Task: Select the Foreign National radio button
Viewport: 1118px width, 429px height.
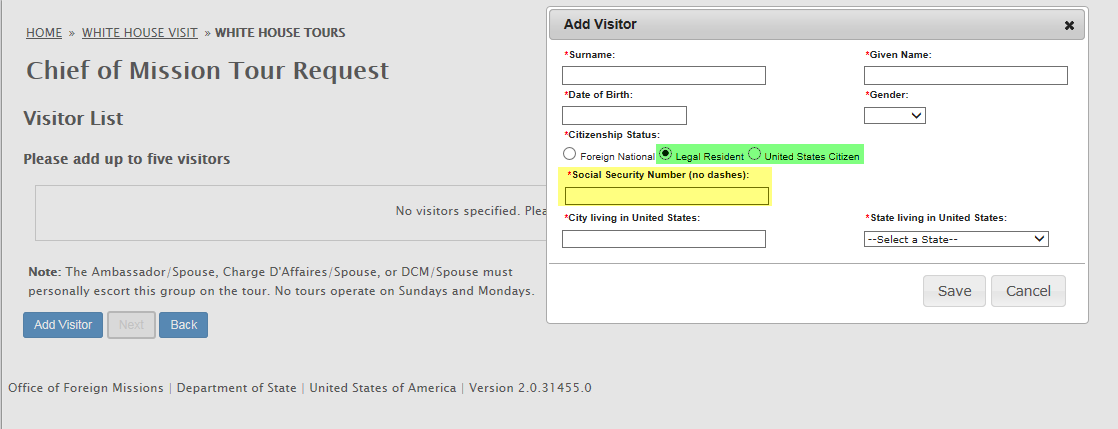Action: 570,155
